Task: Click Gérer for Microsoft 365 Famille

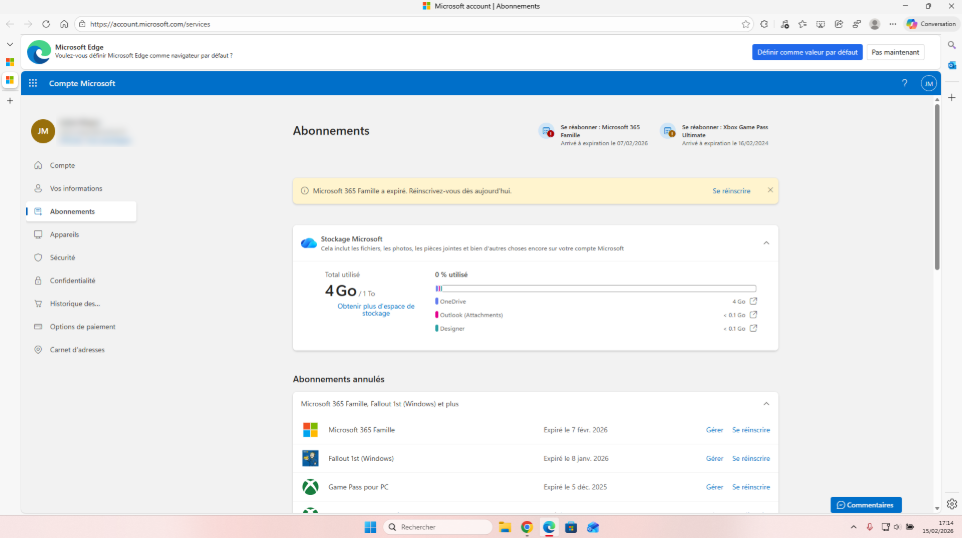Action: coord(714,430)
